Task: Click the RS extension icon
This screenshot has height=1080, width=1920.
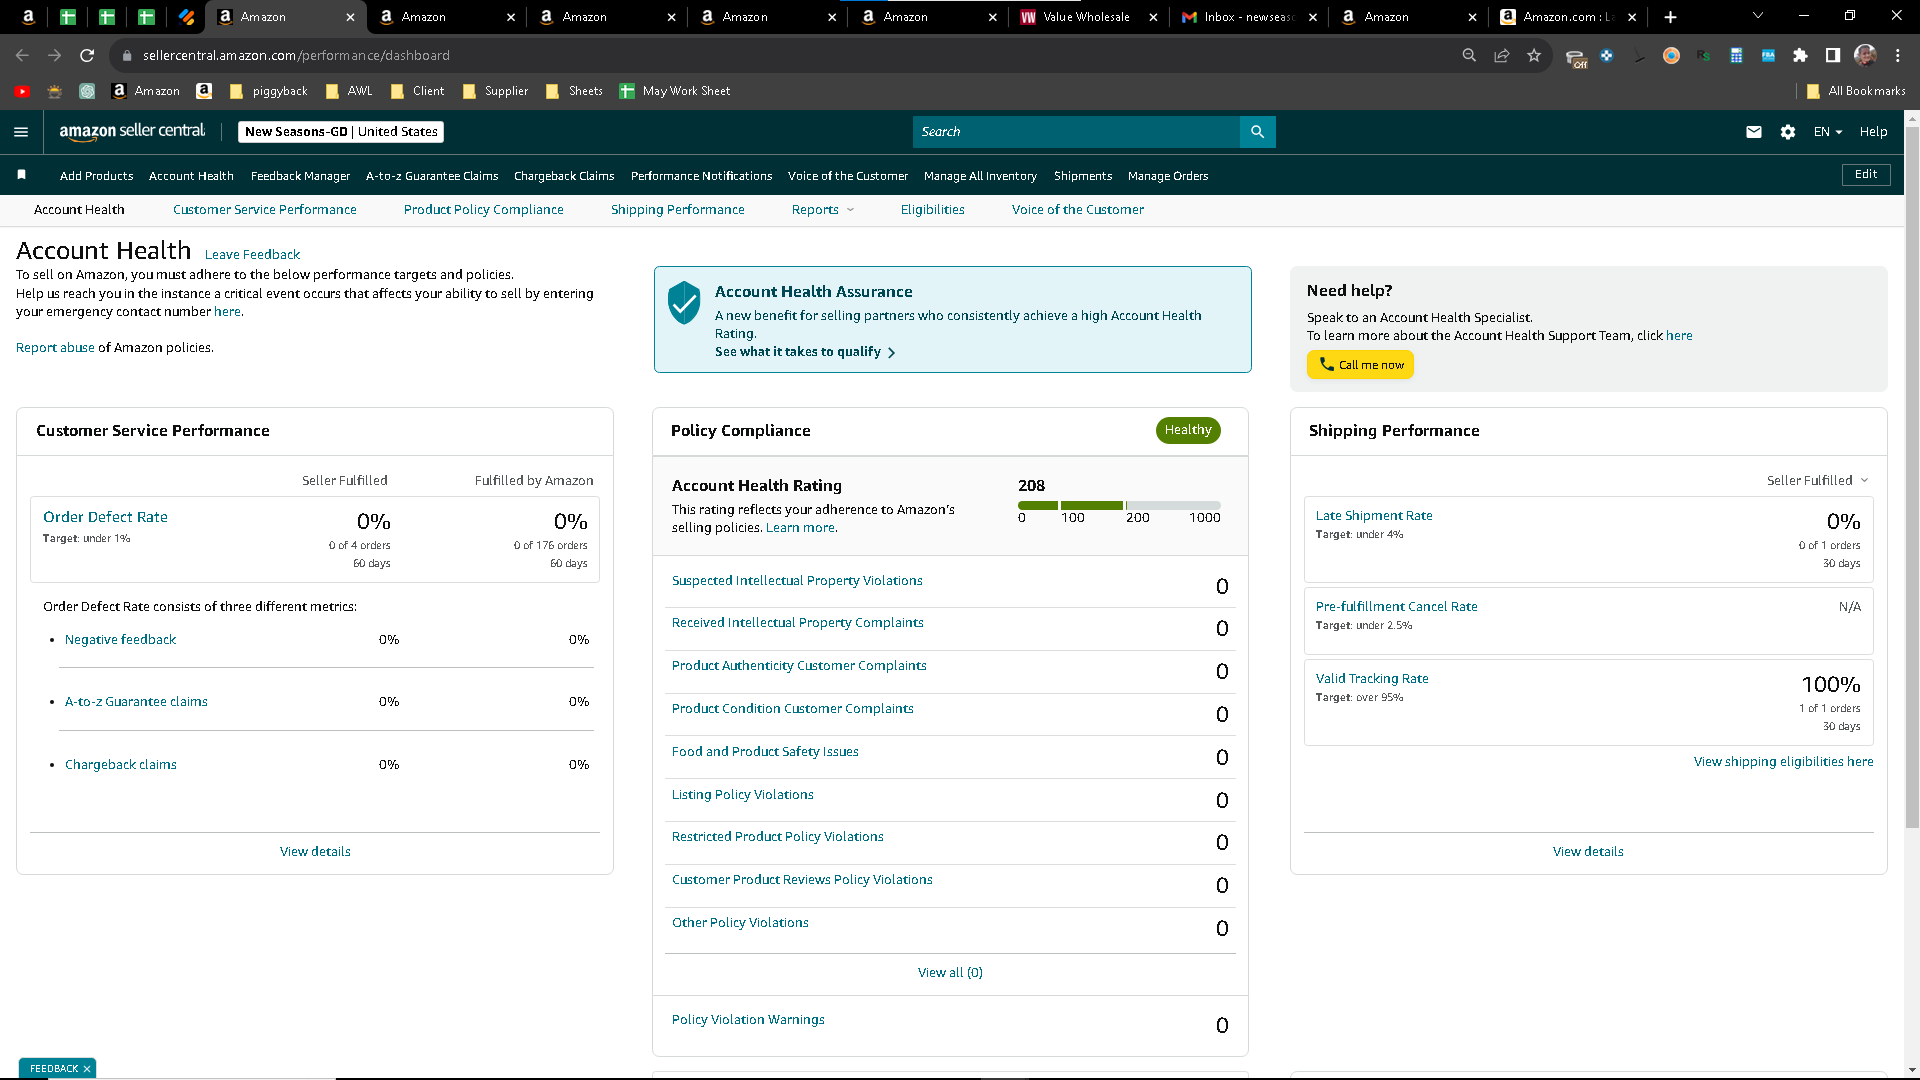Action: (1703, 56)
